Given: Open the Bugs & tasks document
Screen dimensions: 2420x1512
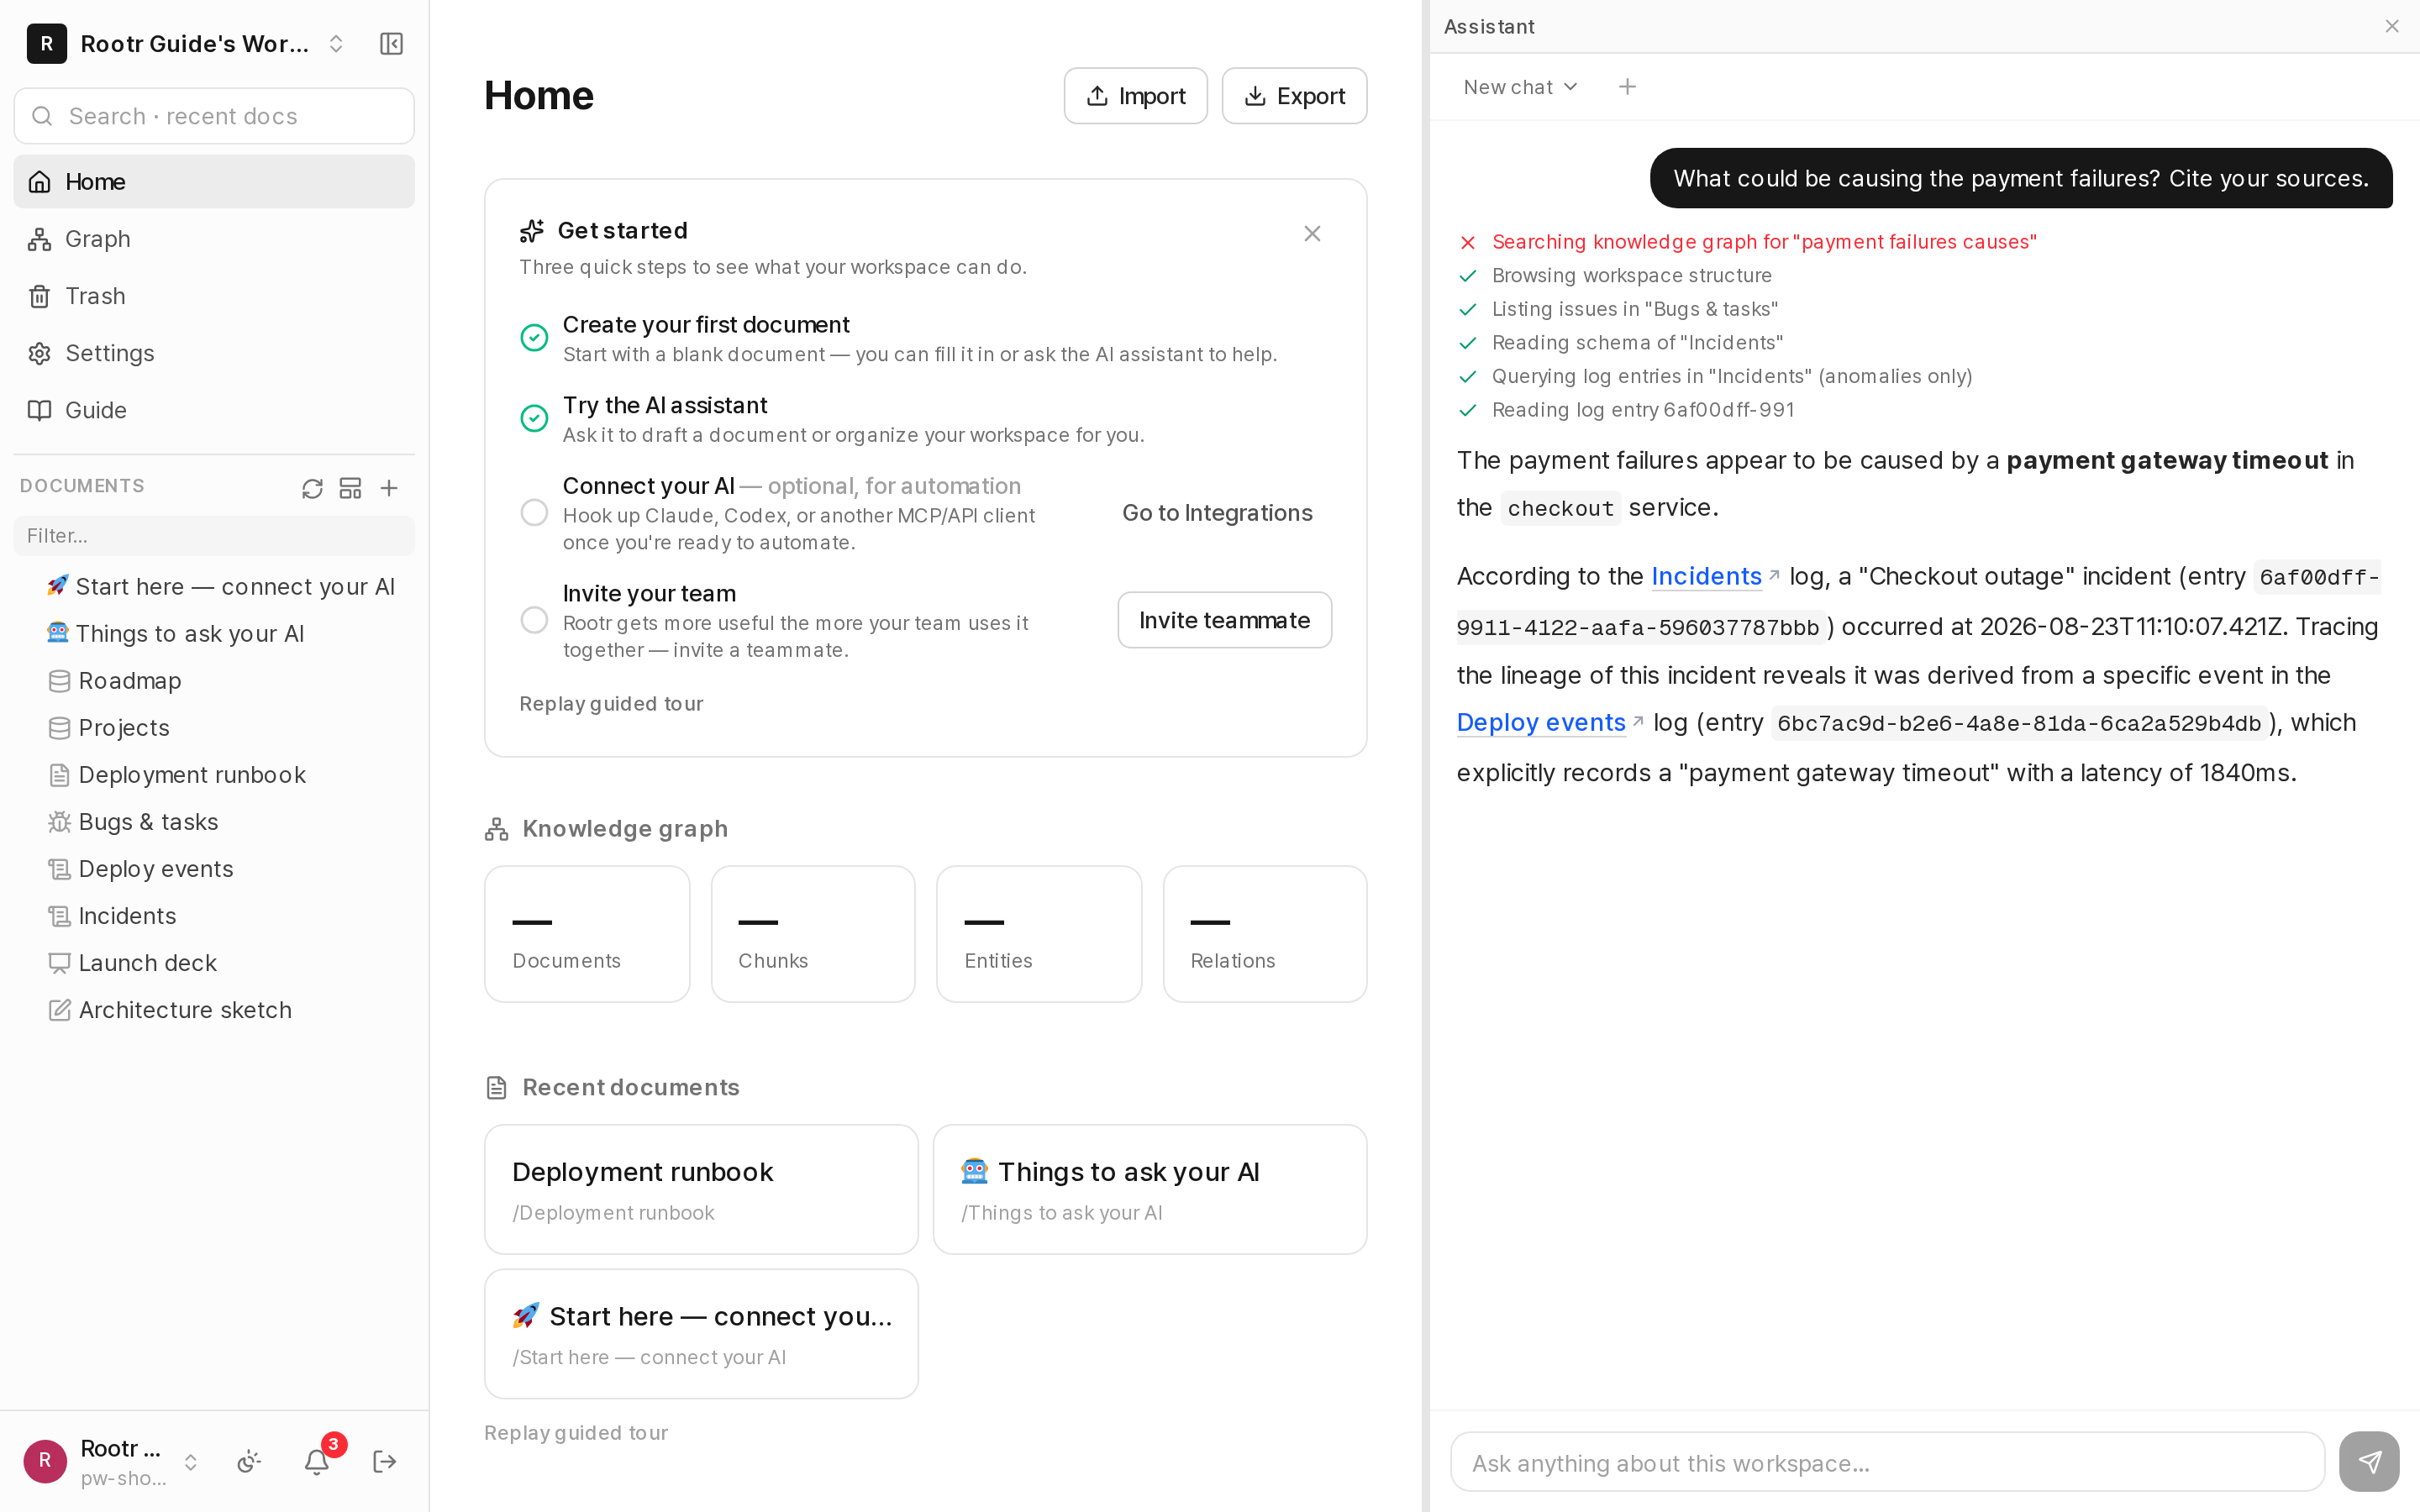Looking at the screenshot, I should tap(214, 822).
